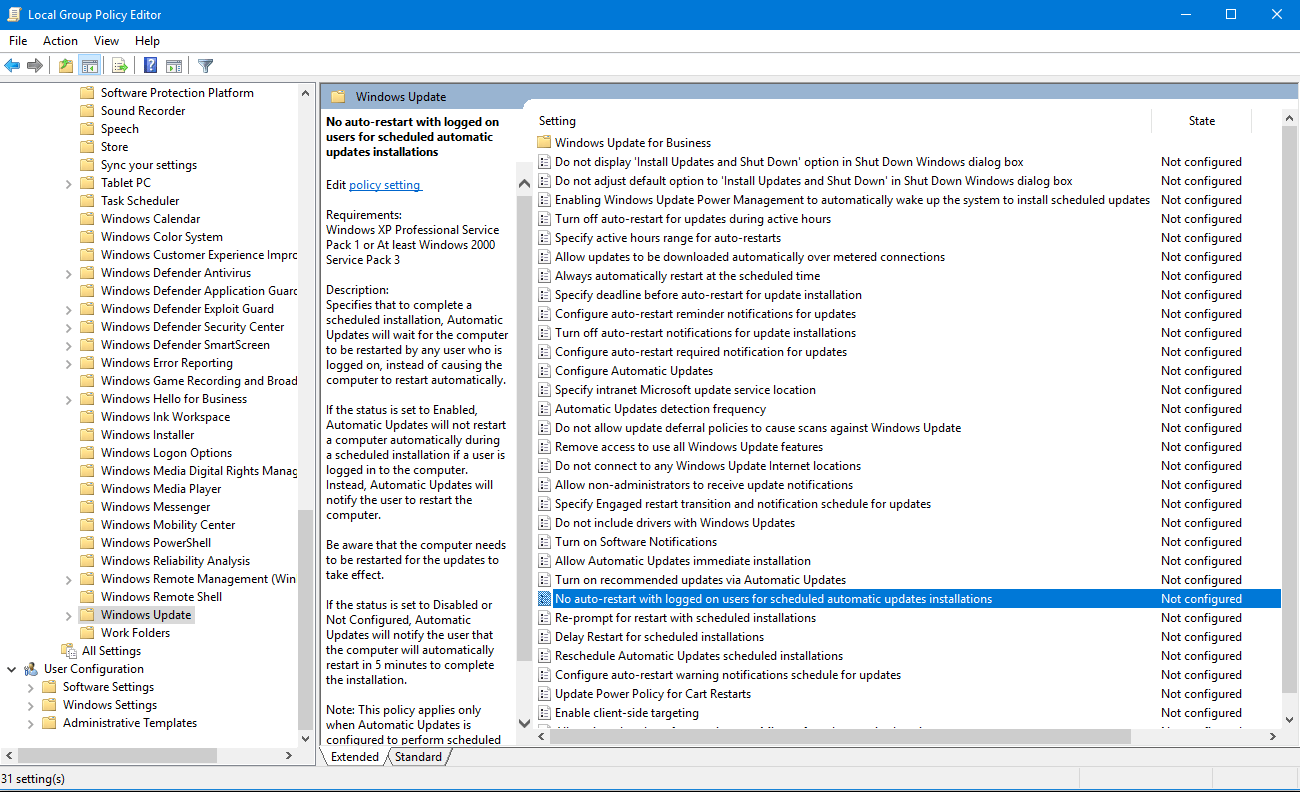The image size is (1300, 792).
Task: Select 'Automatic Updates detection frequency' setting
Action: pyautogui.click(x=660, y=409)
